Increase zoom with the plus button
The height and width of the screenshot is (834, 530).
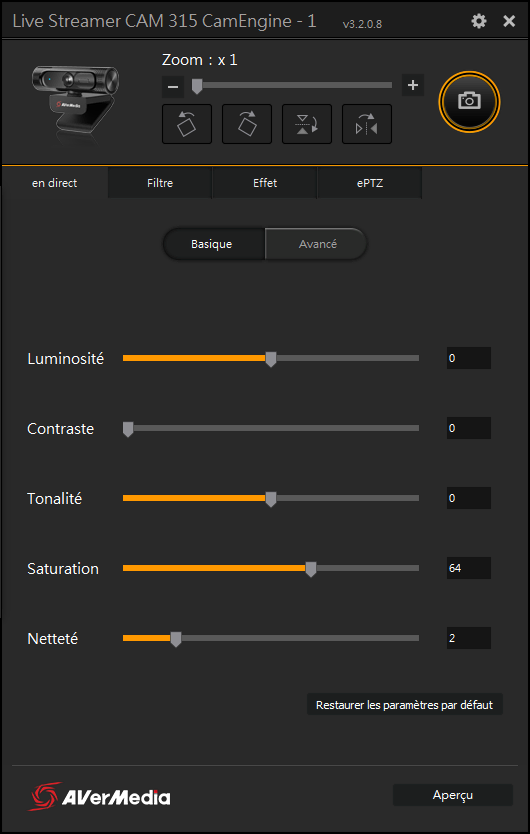pyautogui.click(x=413, y=85)
